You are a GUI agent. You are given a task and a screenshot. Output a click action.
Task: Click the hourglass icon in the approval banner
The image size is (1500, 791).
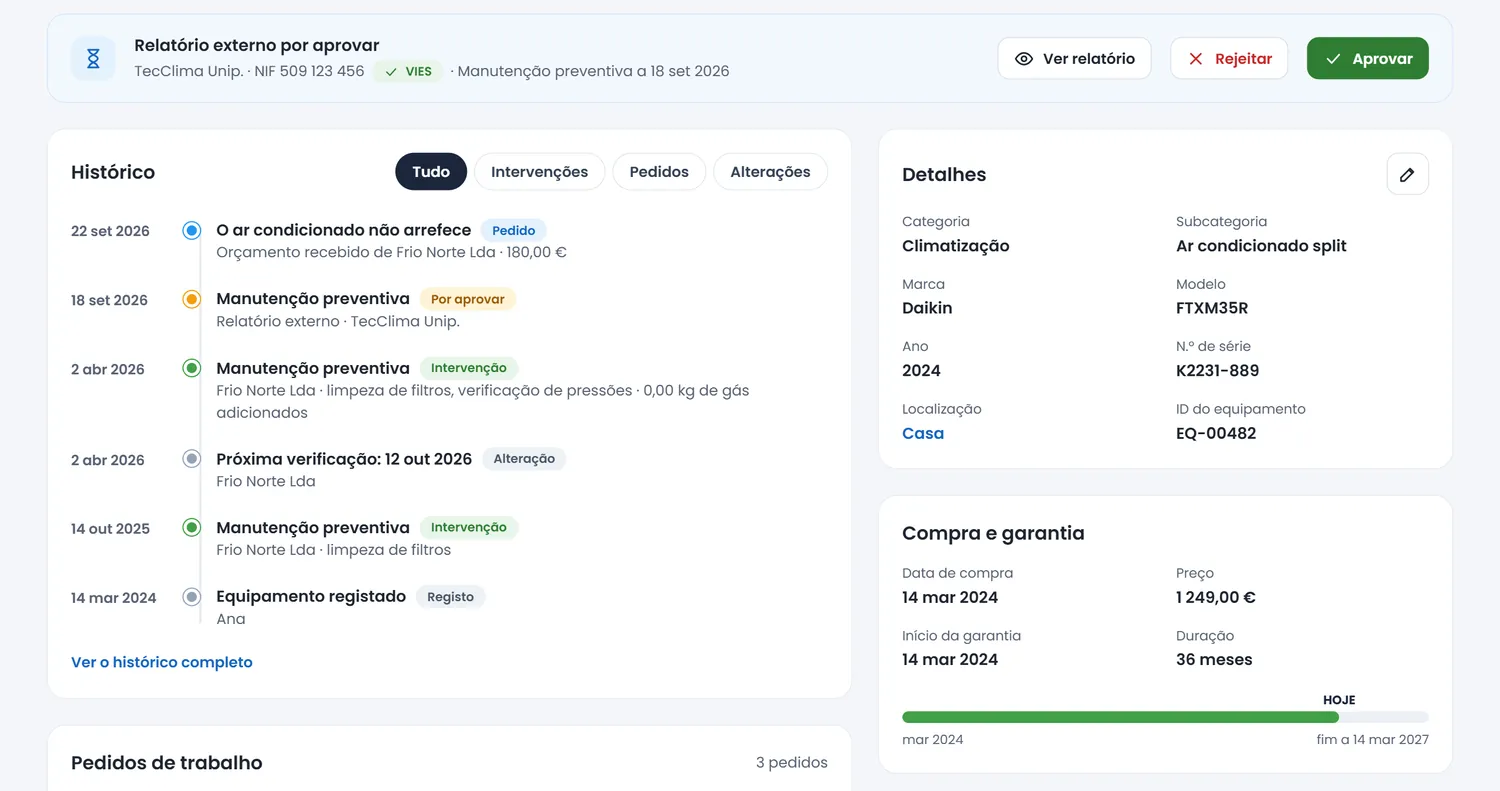click(93, 58)
